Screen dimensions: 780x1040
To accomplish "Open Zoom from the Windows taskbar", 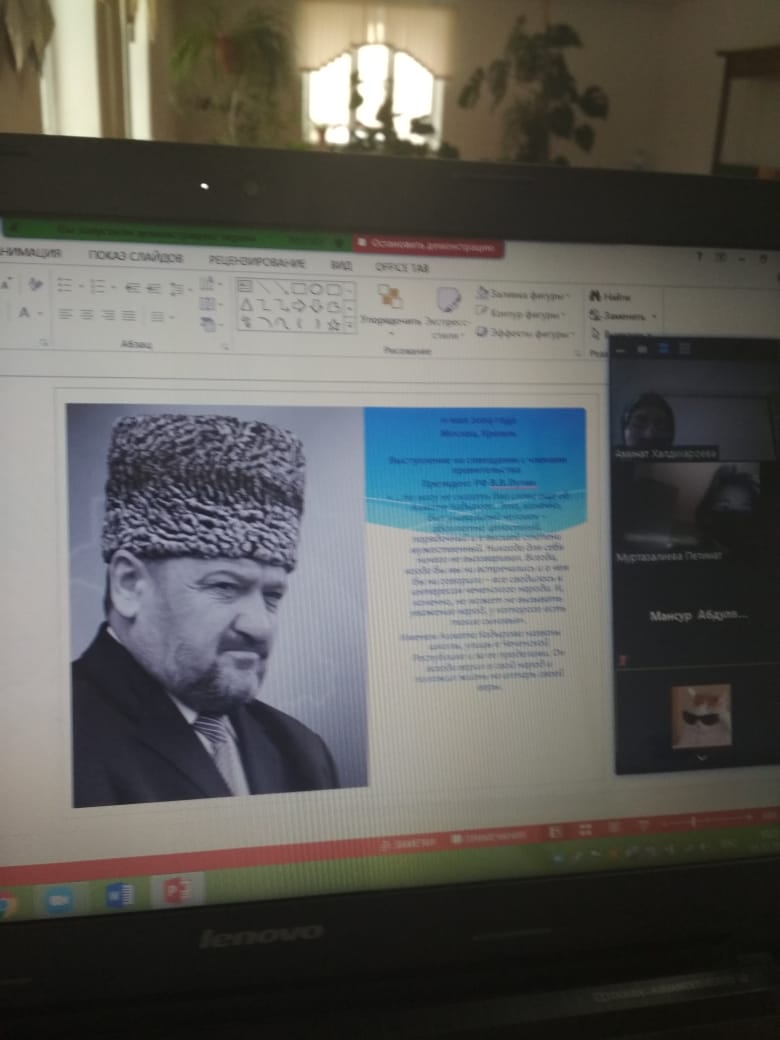I will [60, 898].
